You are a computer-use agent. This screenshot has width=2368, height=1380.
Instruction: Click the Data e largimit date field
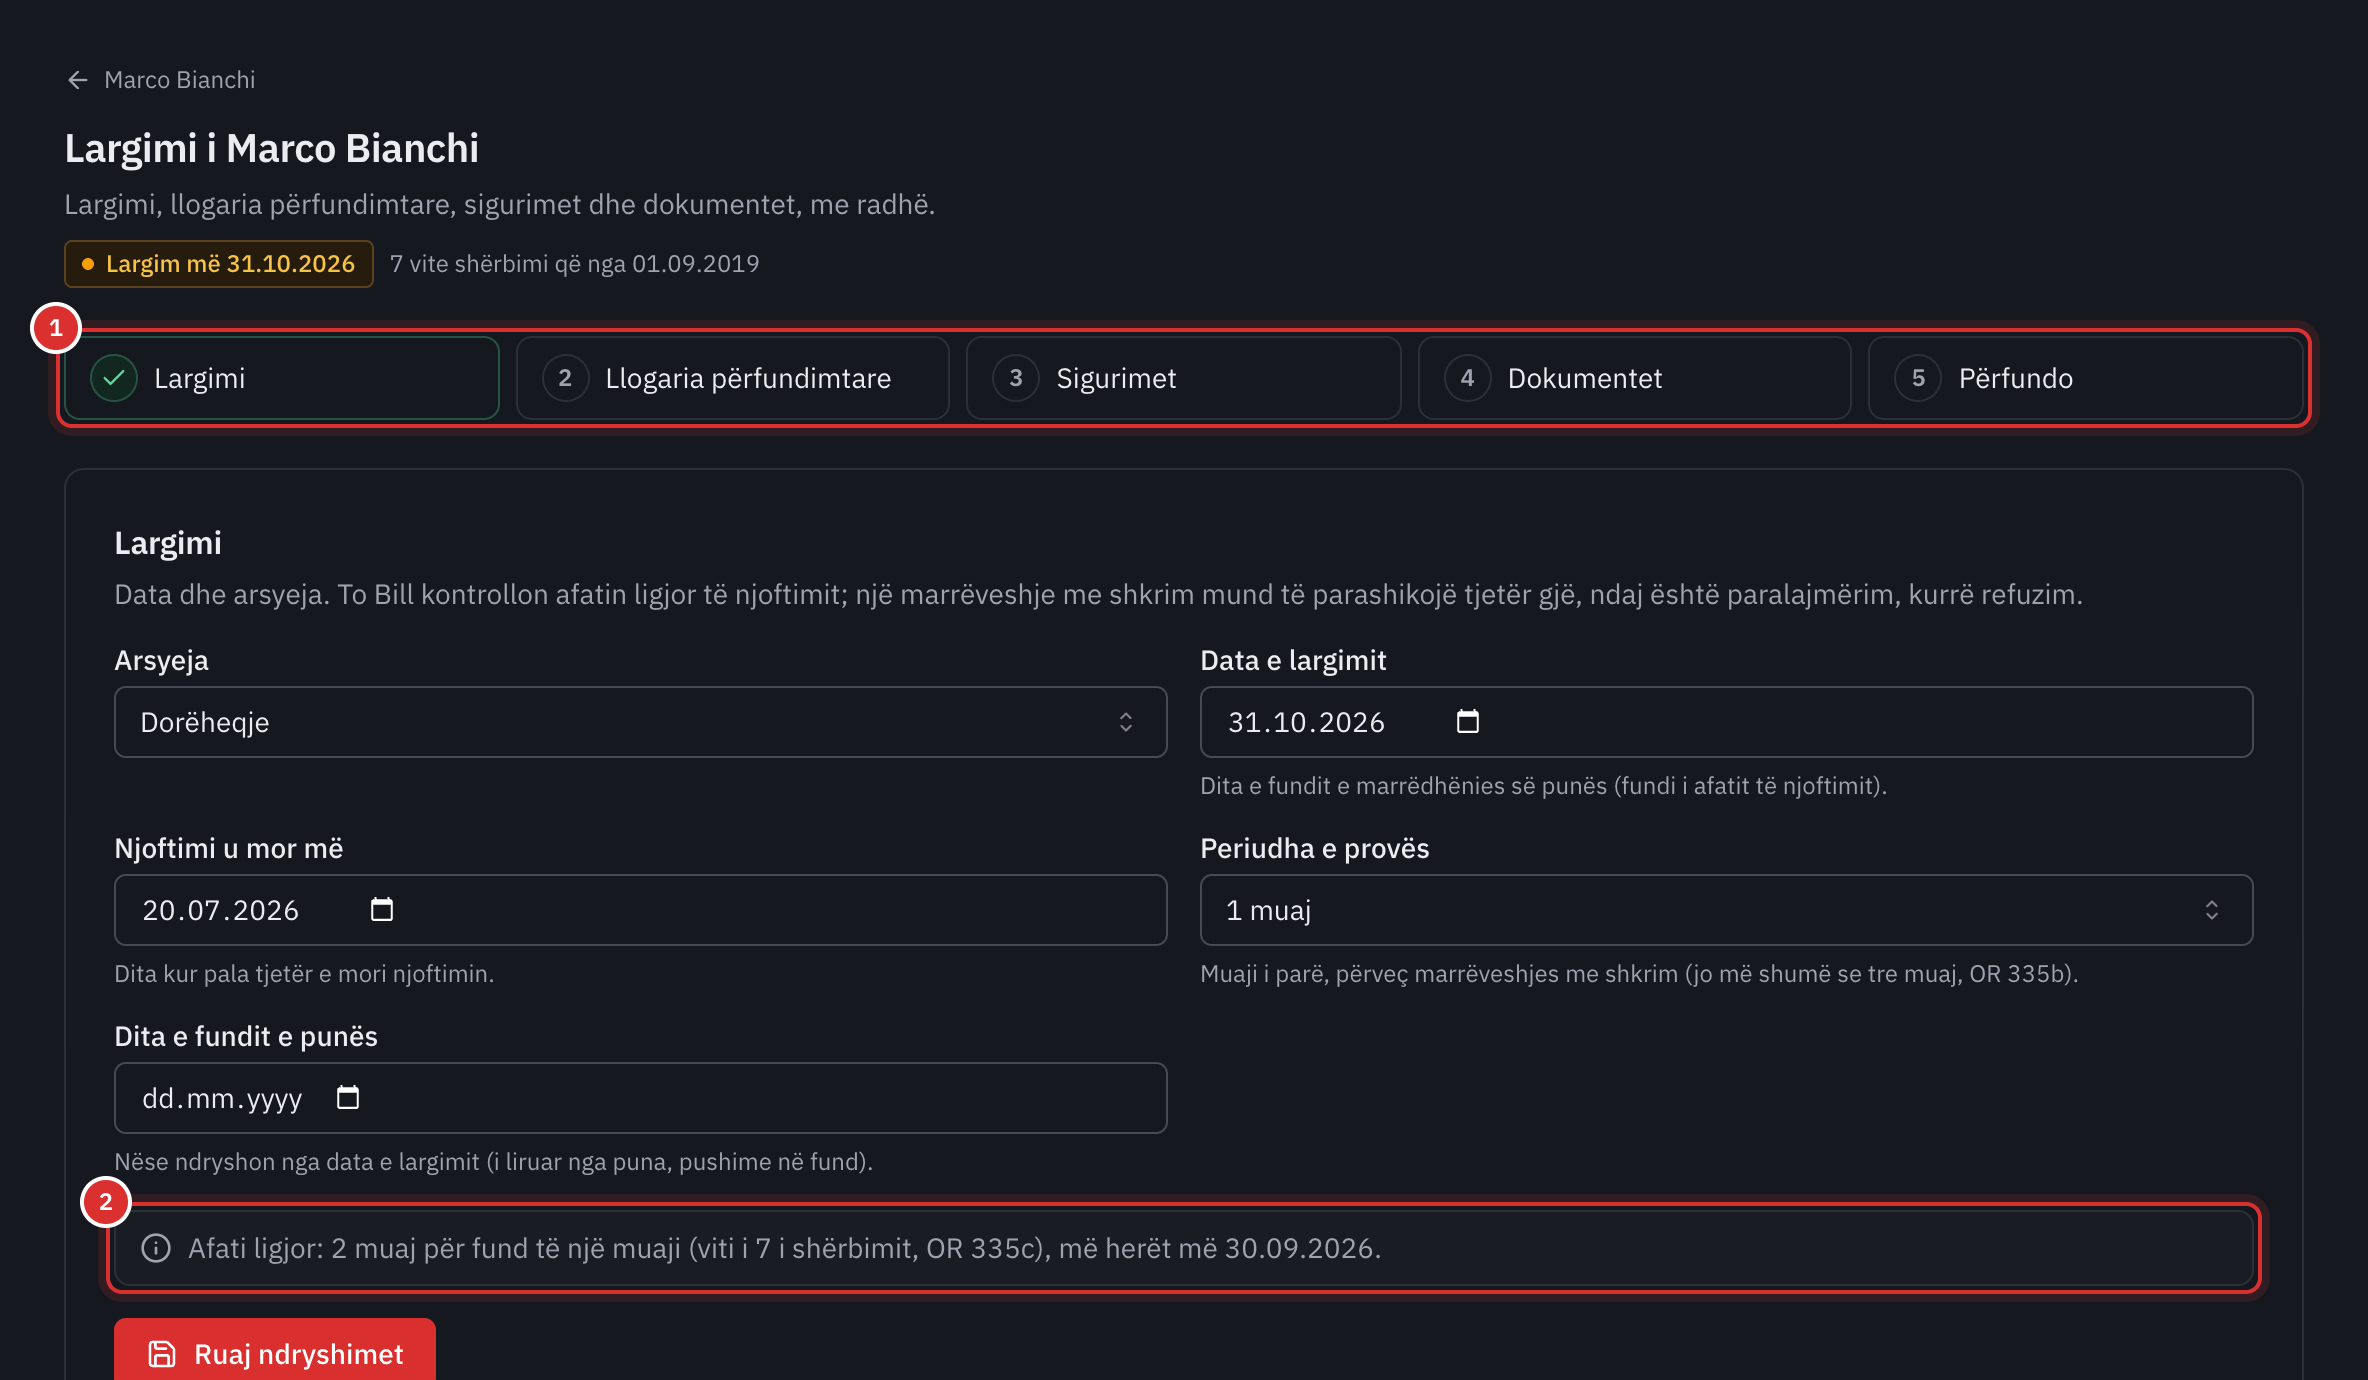(x=1726, y=722)
